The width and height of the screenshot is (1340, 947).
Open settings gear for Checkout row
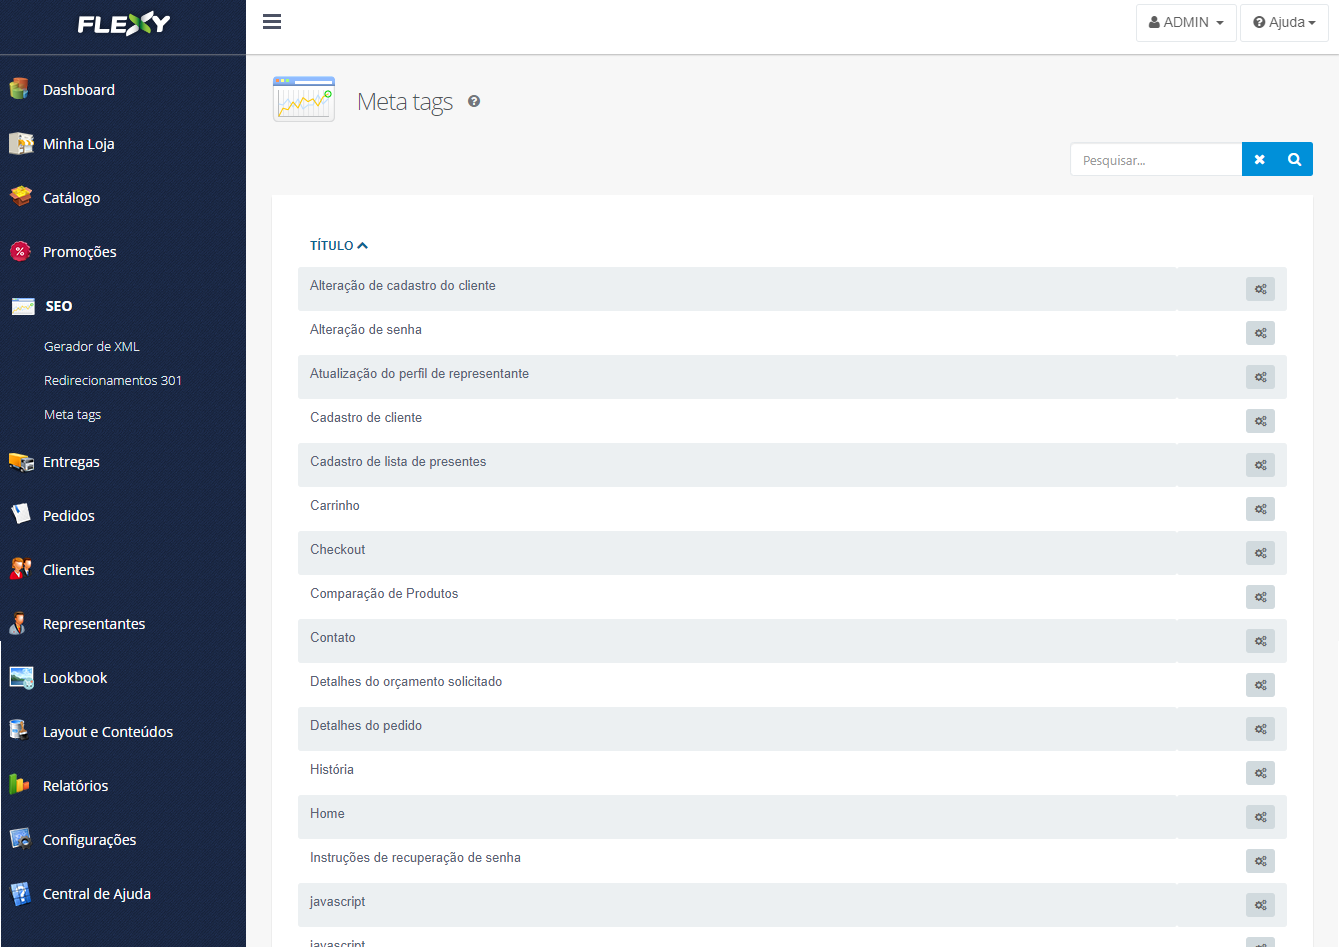(1260, 553)
